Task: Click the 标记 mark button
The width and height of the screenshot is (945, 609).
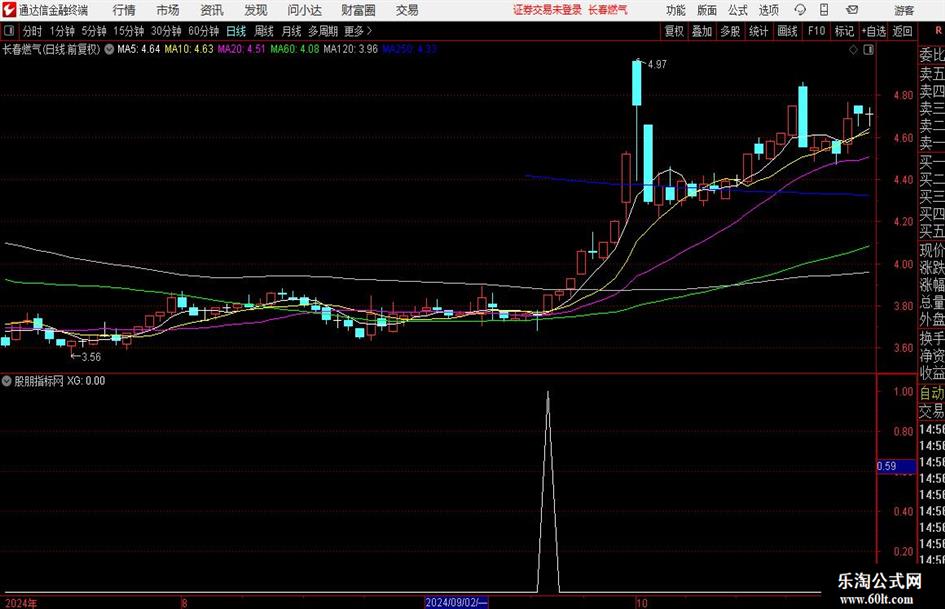Action: (x=844, y=31)
